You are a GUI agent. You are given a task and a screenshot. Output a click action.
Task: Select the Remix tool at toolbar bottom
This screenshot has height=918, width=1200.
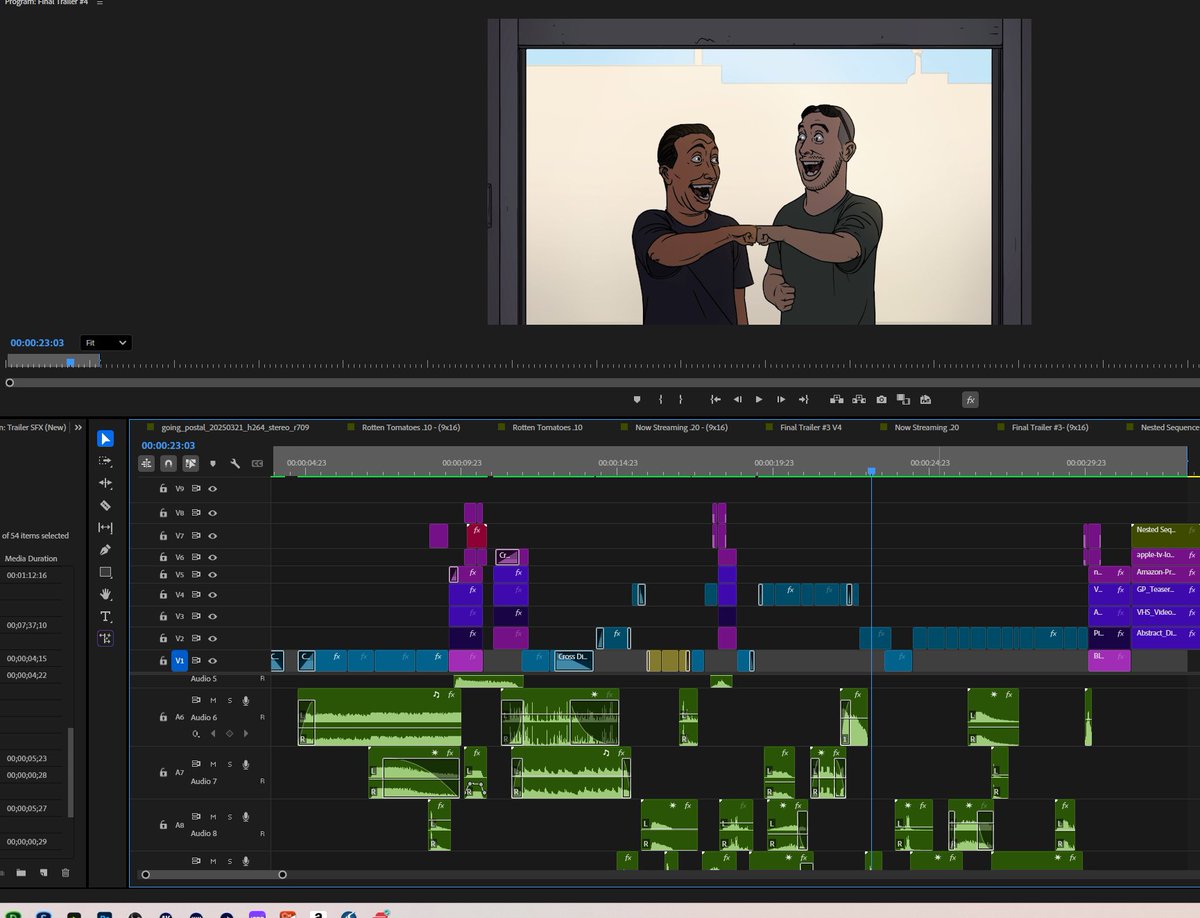tap(105, 638)
